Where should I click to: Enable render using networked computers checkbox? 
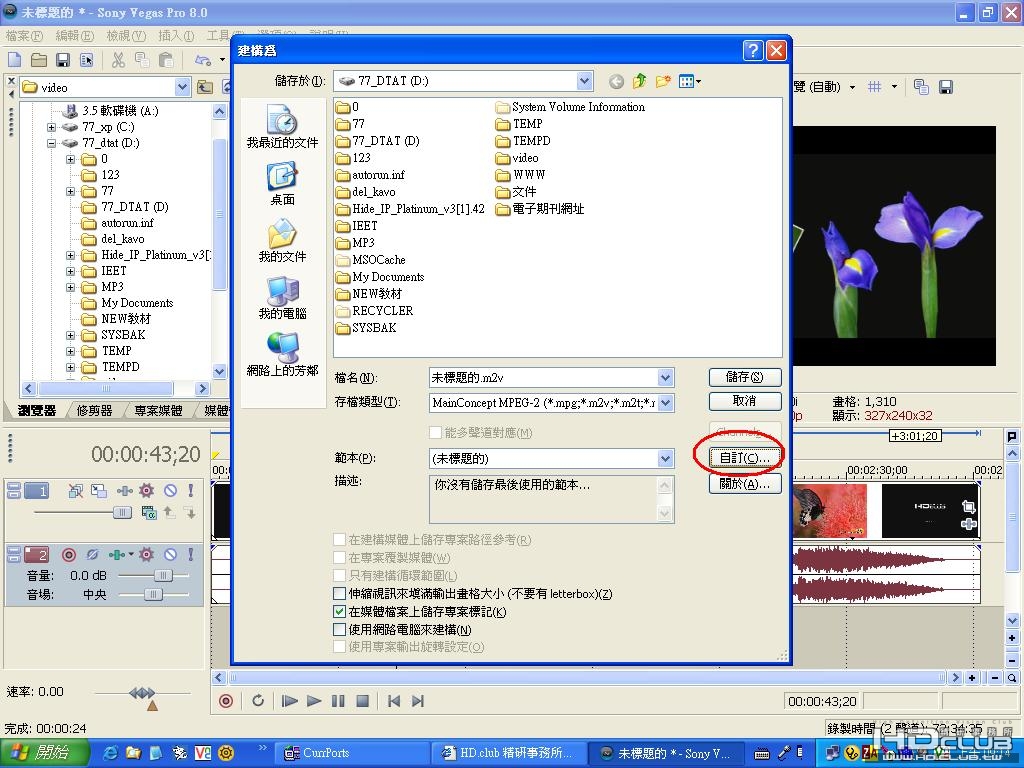[x=339, y=630]
